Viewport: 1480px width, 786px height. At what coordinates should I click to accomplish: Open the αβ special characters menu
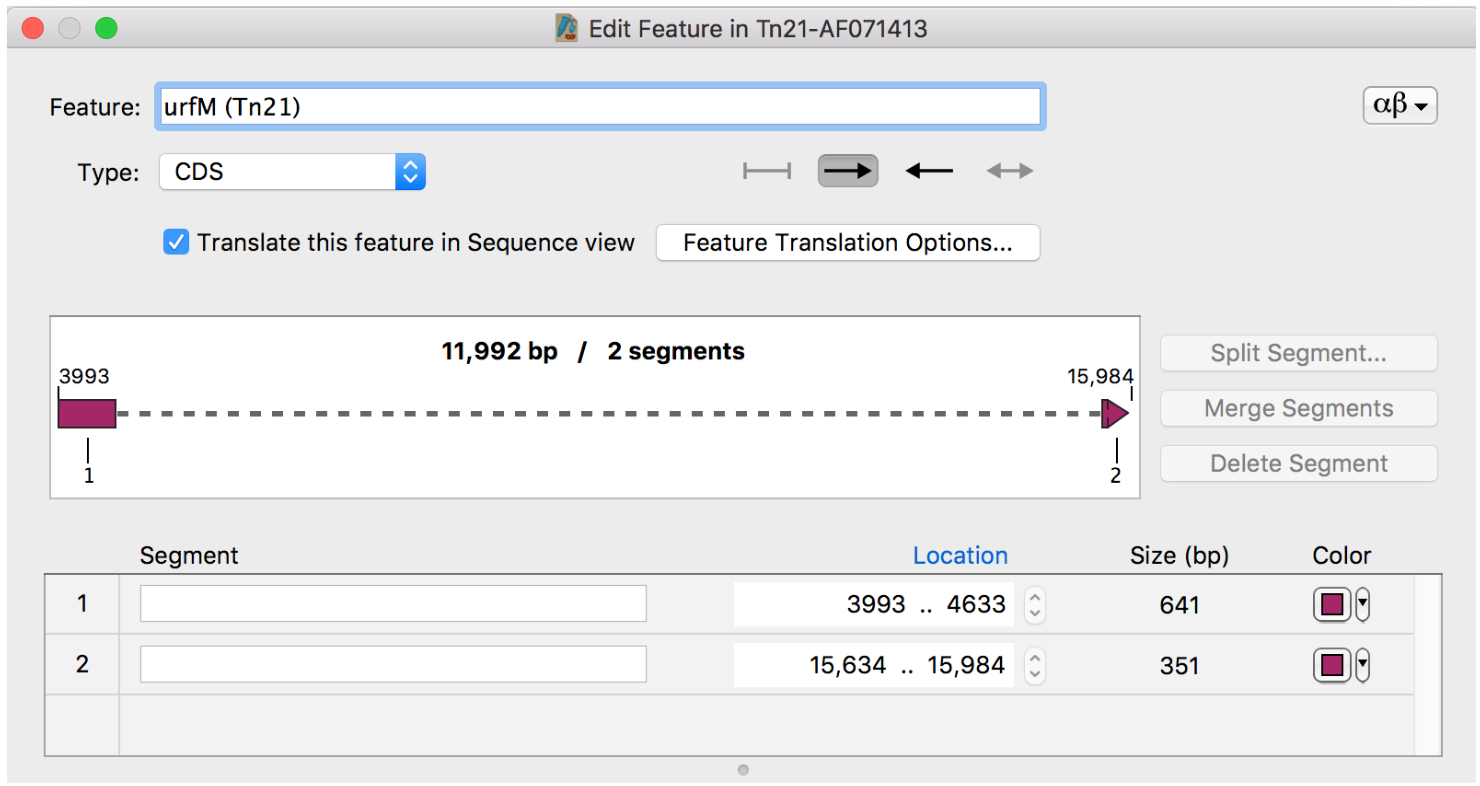[x=1399, y=105]
